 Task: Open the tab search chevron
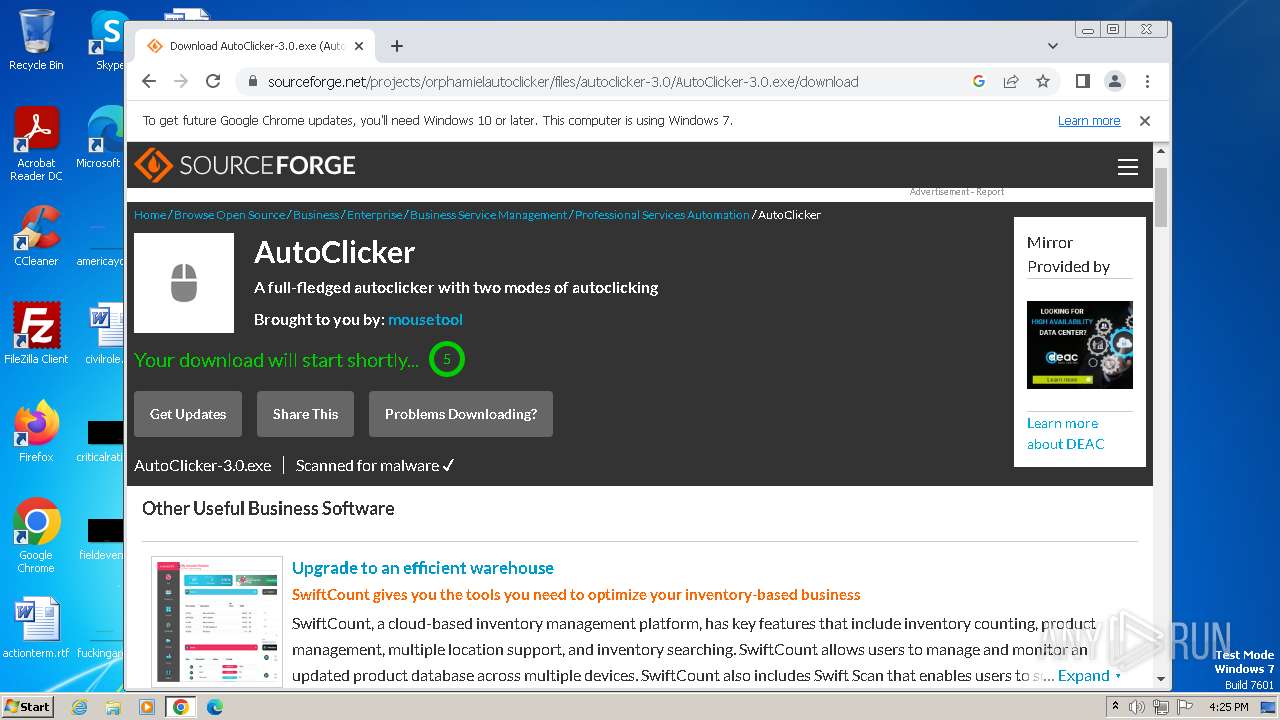(x=1053, y=46)
